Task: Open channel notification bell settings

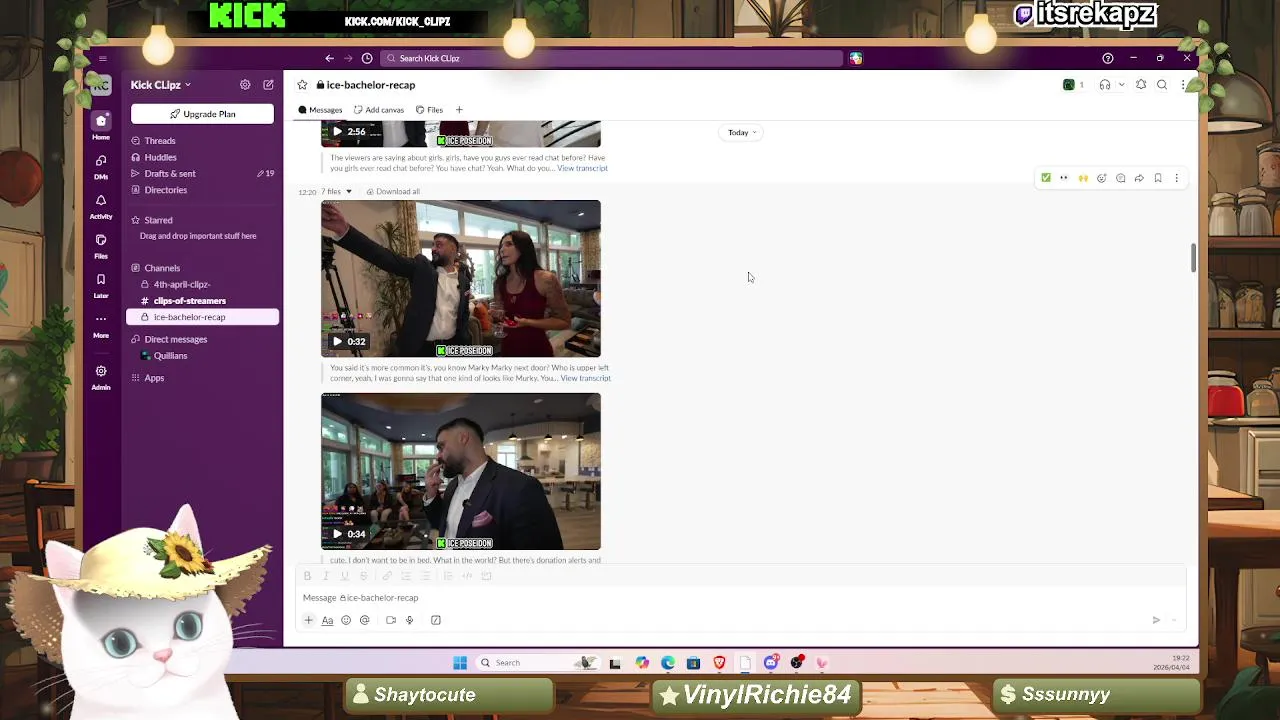Action: 1141,85
